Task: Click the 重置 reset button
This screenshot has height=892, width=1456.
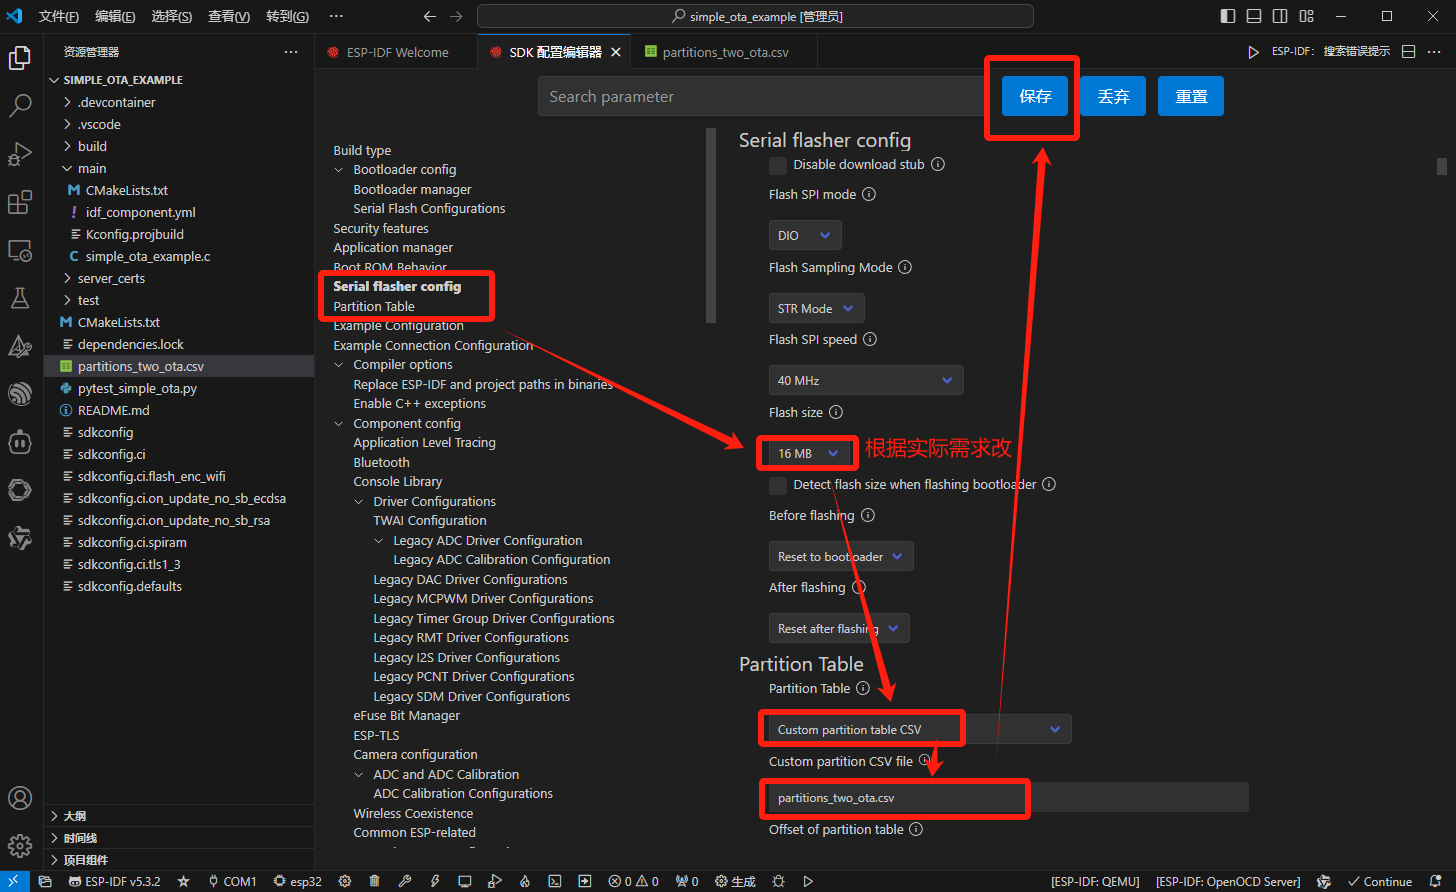Action: tap(1191, 96)
